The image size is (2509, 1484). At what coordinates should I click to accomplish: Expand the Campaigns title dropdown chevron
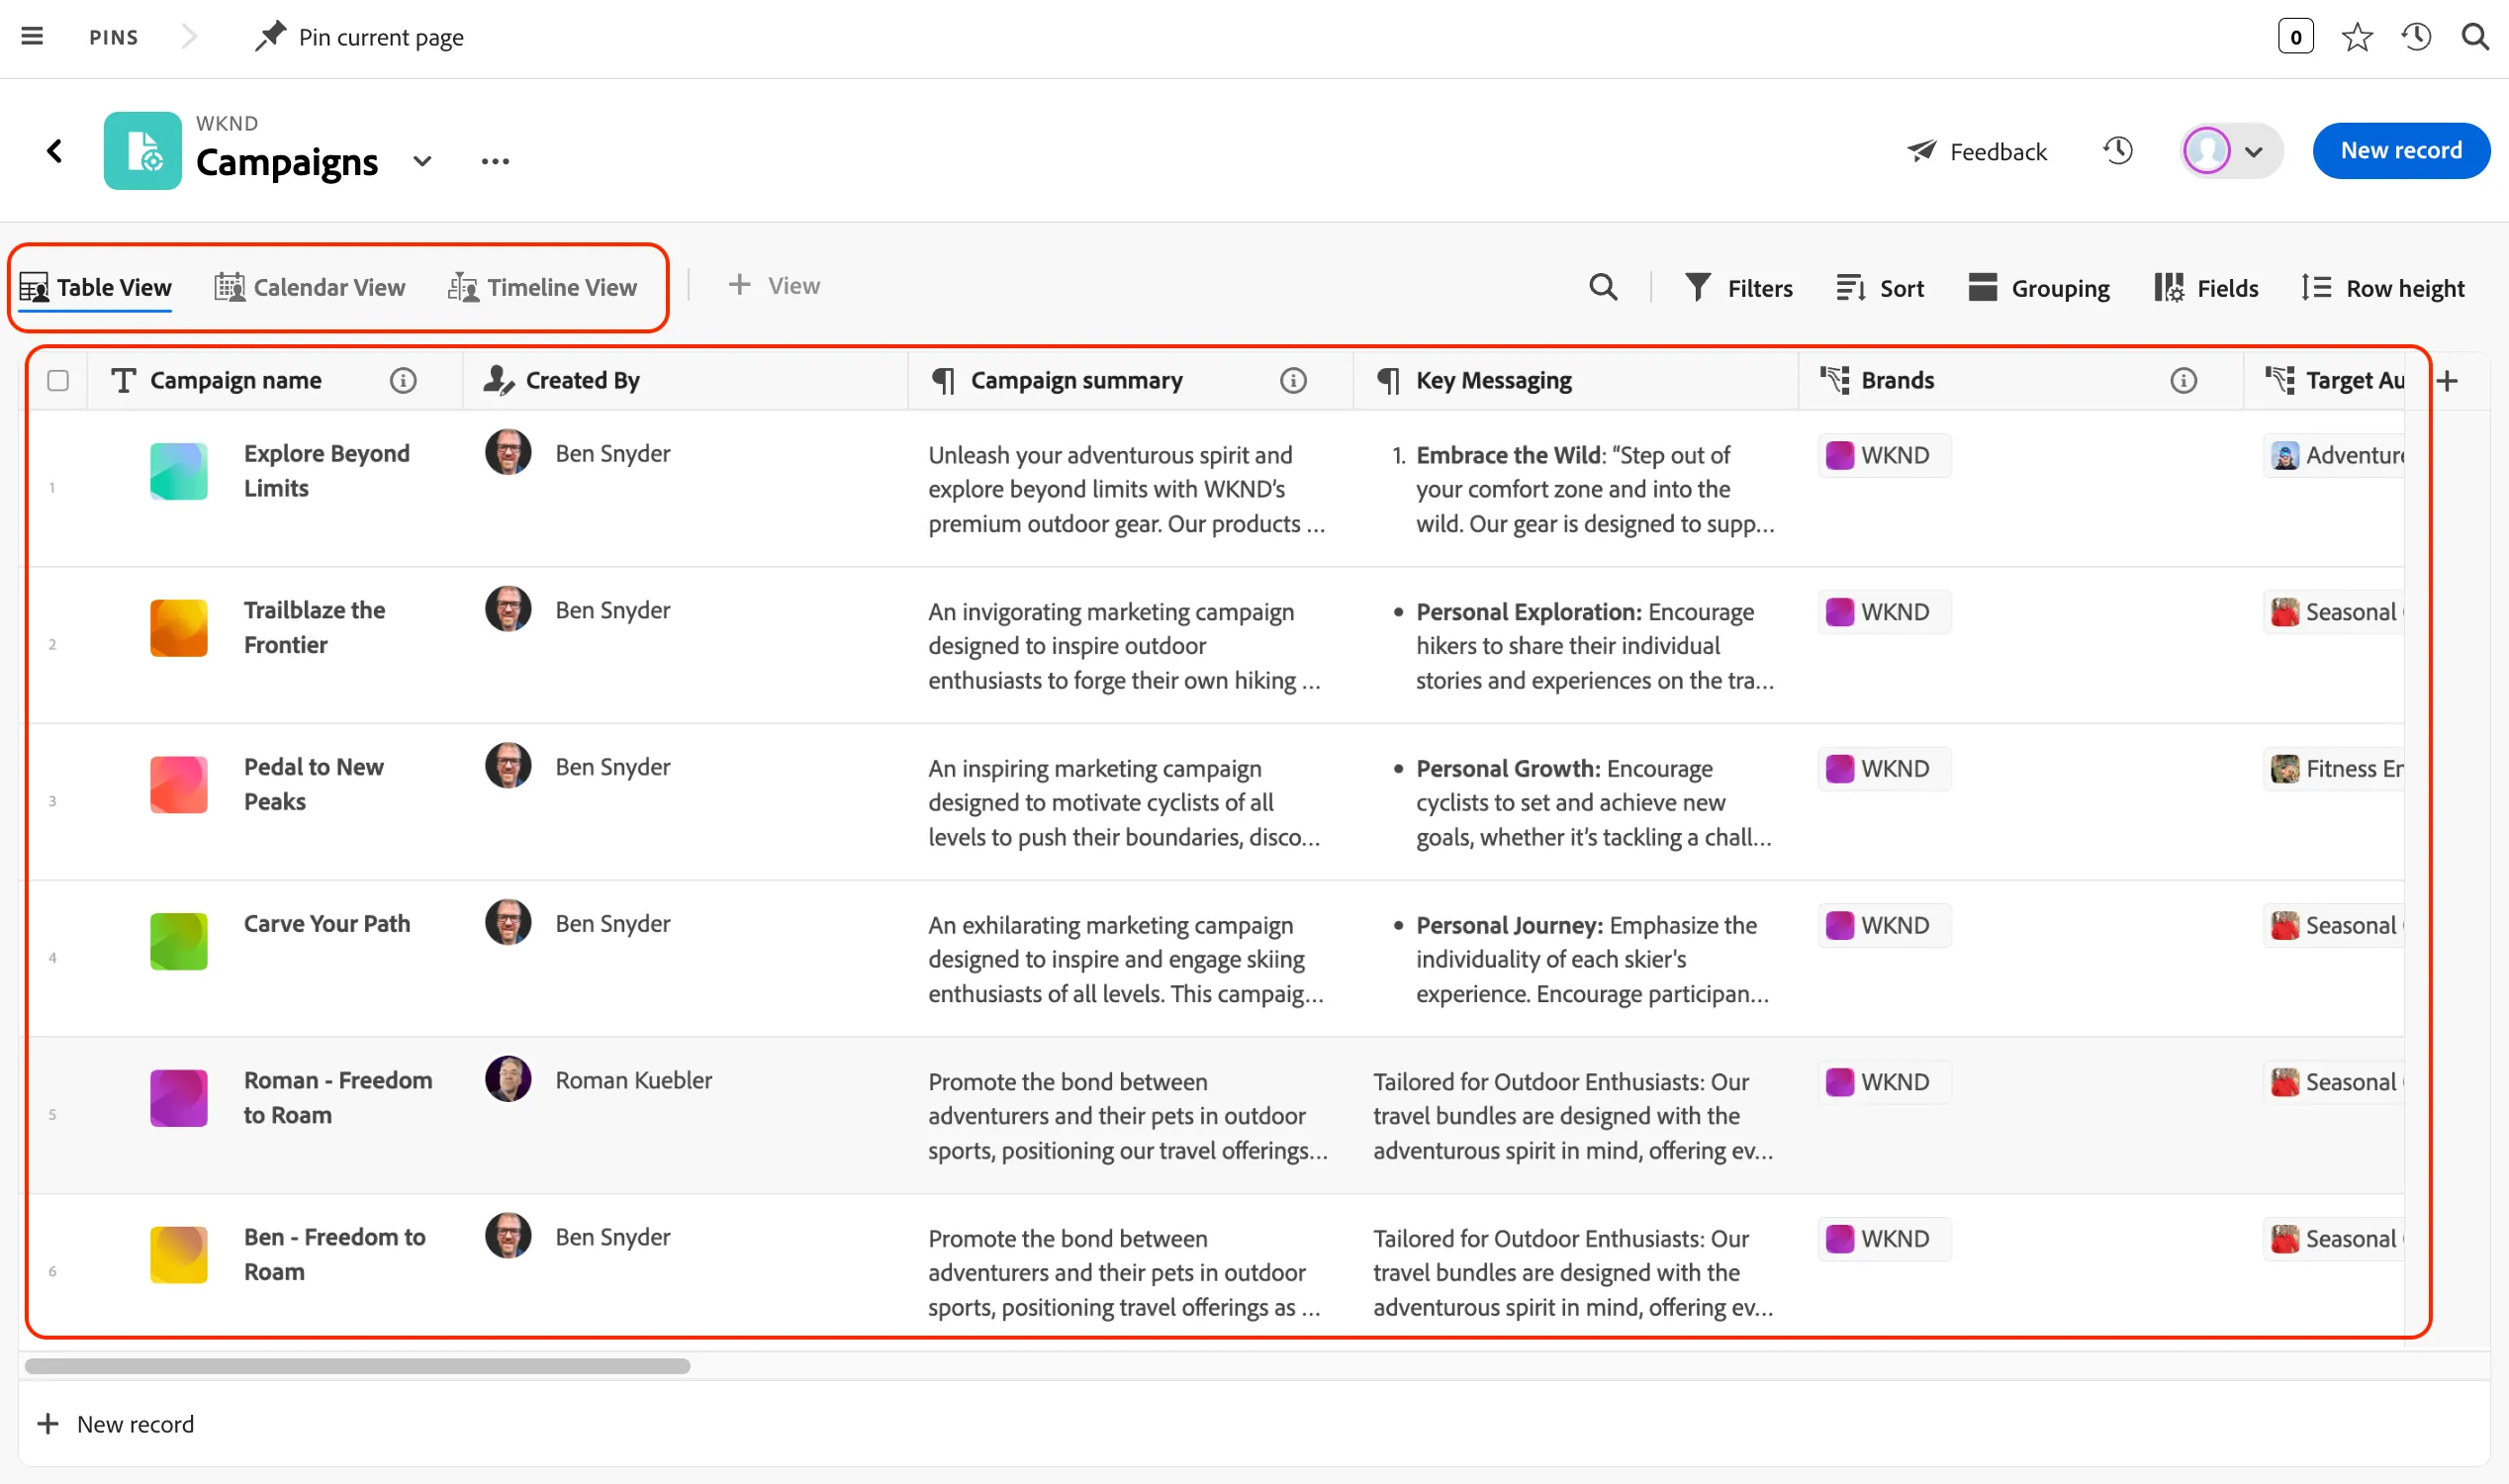coord(422,161)
